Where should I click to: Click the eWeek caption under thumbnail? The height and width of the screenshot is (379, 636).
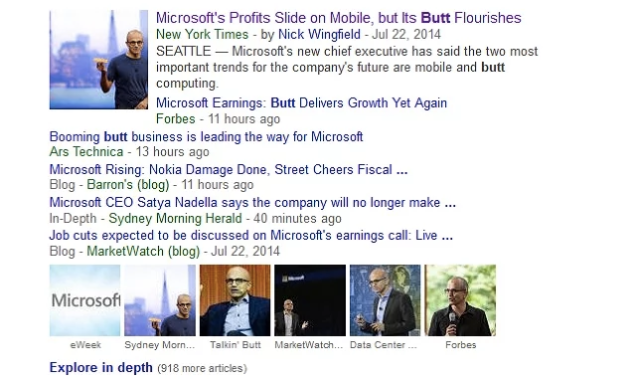click(x=85, y=345)
